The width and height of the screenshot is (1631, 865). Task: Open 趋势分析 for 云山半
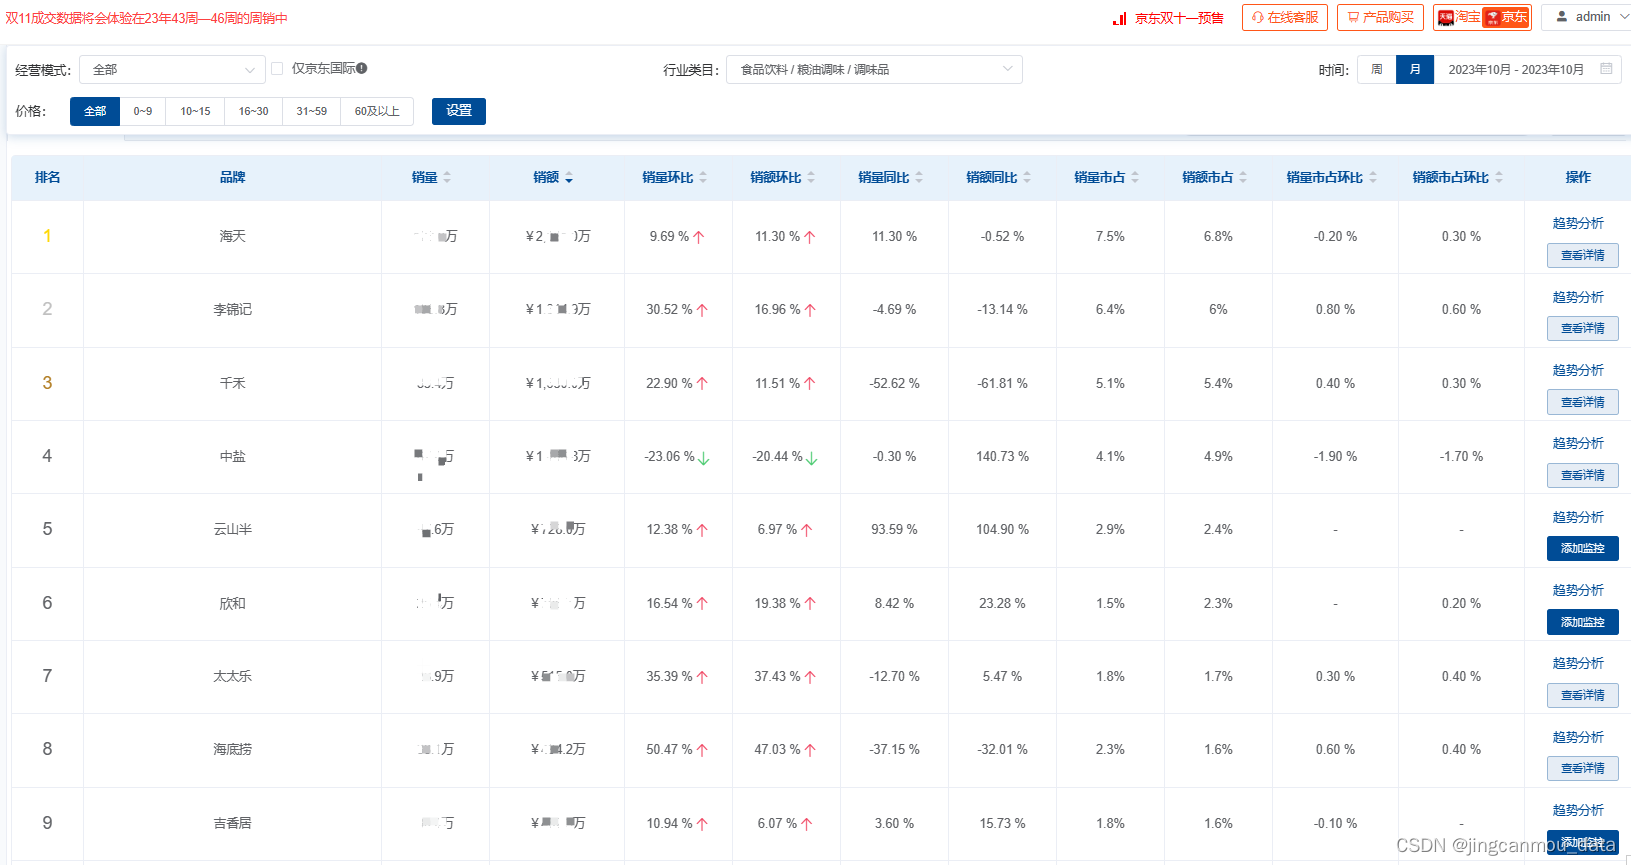1578,517
